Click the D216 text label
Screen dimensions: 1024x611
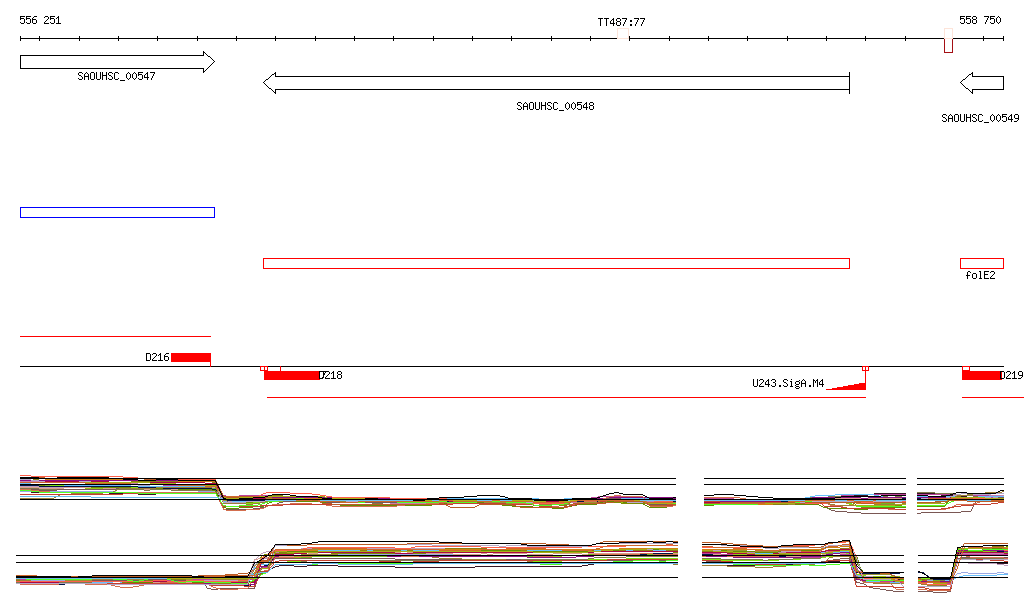pos(157,358)
